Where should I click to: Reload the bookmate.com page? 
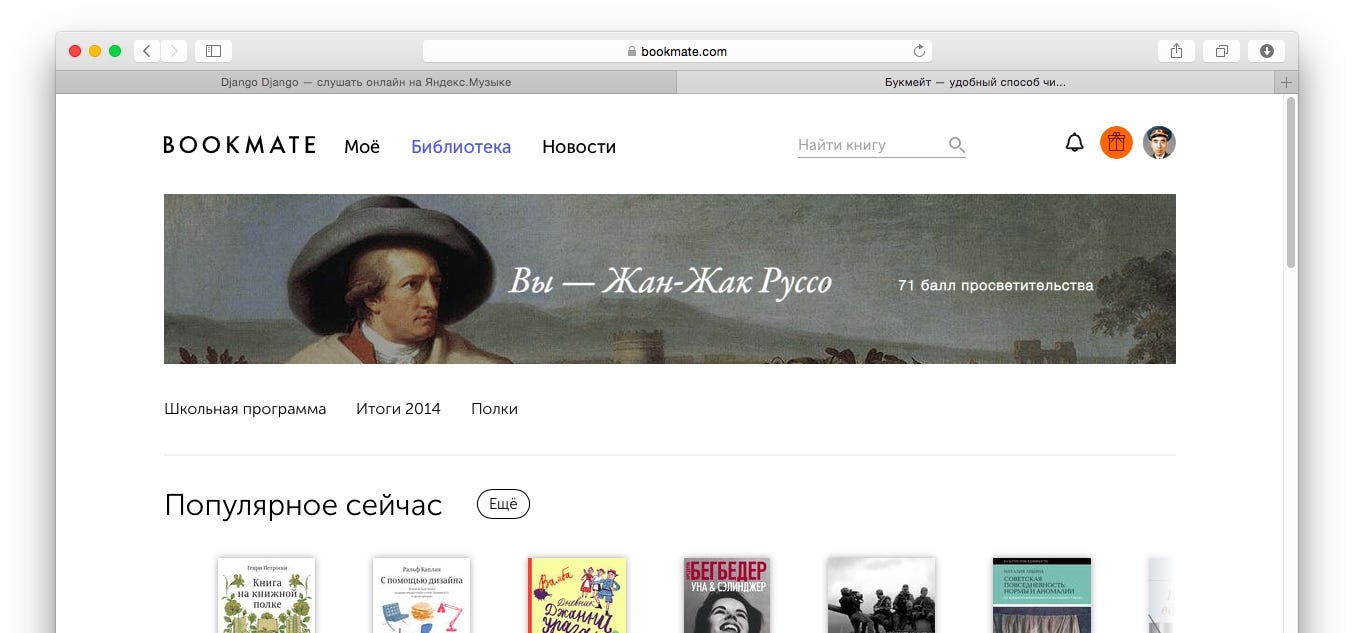[x=919, y=51]
